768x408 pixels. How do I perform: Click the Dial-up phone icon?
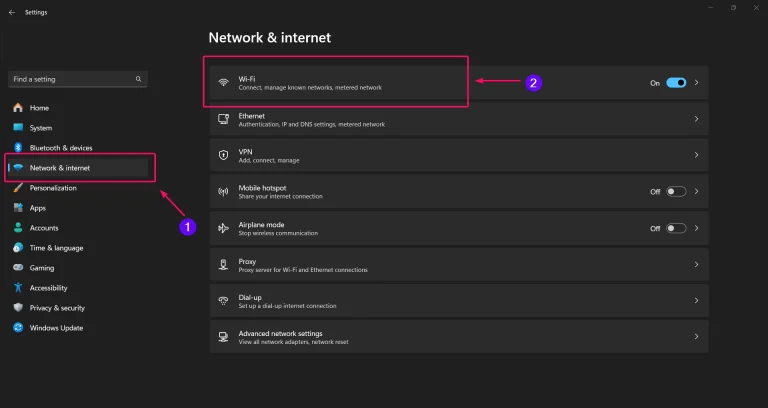click(223, 301)
